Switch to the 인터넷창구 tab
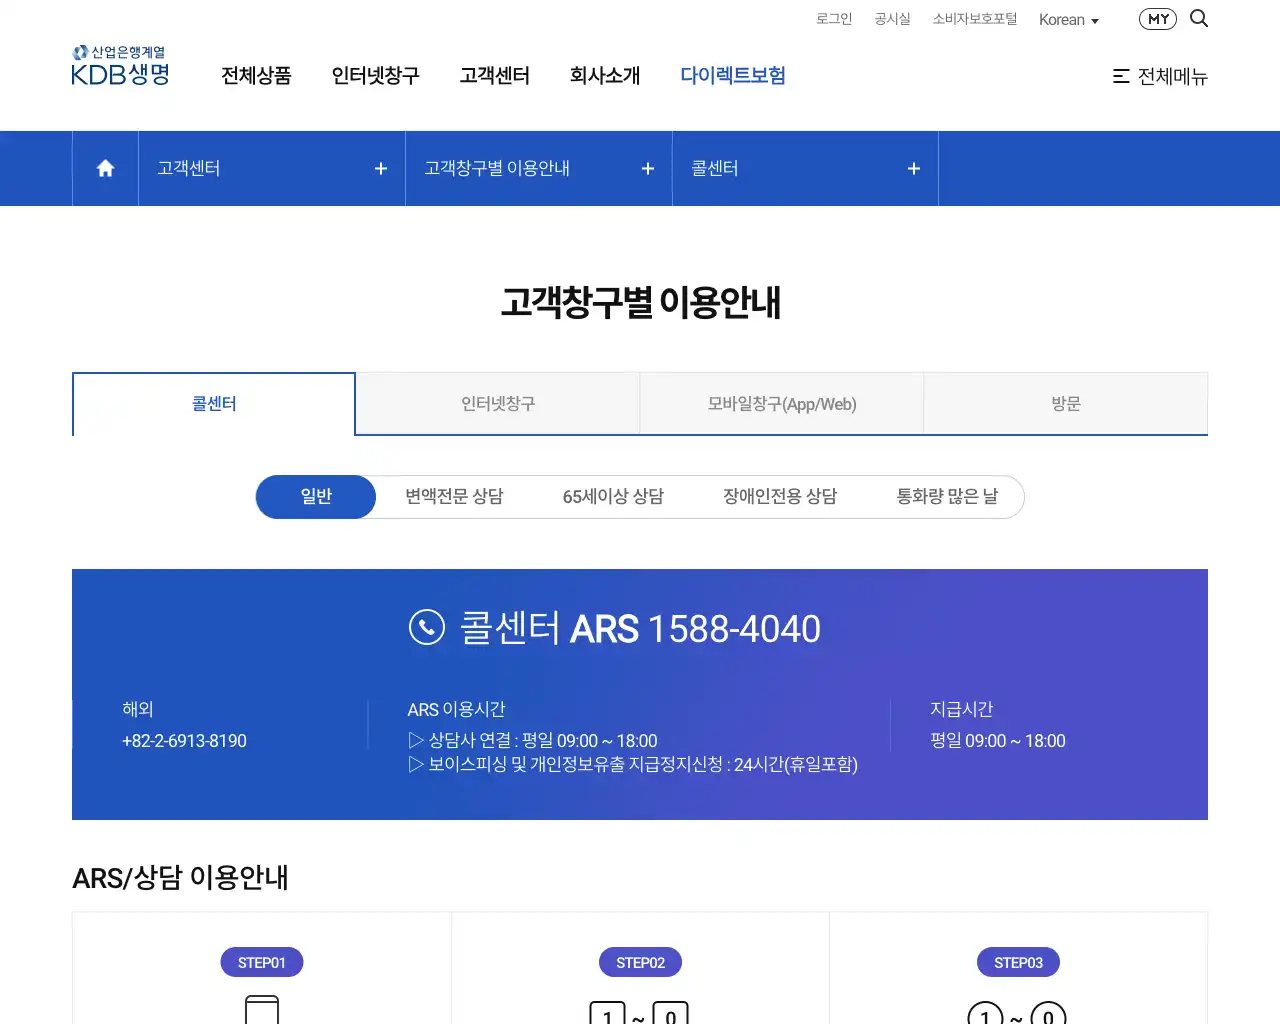1280x1024 pixels. (x=497, y=403)
